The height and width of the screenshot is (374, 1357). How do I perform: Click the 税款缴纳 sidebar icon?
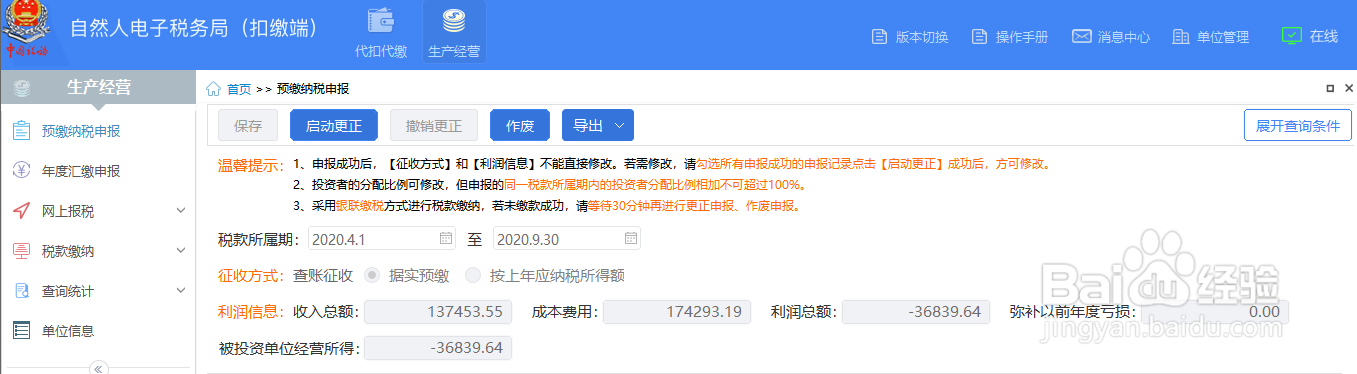(x=21, y=251)
